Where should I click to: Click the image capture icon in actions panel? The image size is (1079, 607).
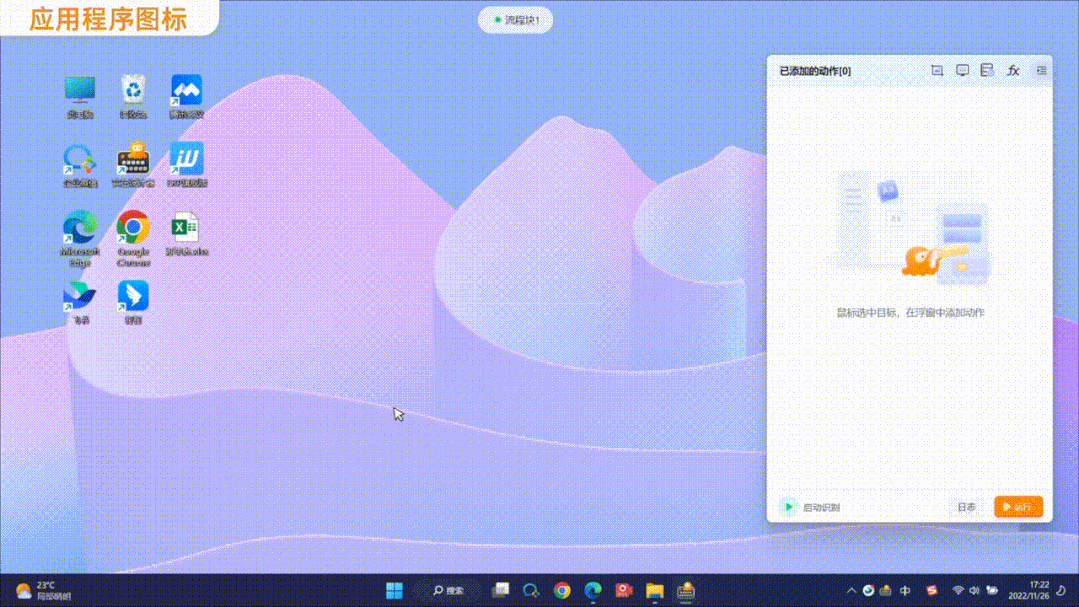(x=937, y=70)
